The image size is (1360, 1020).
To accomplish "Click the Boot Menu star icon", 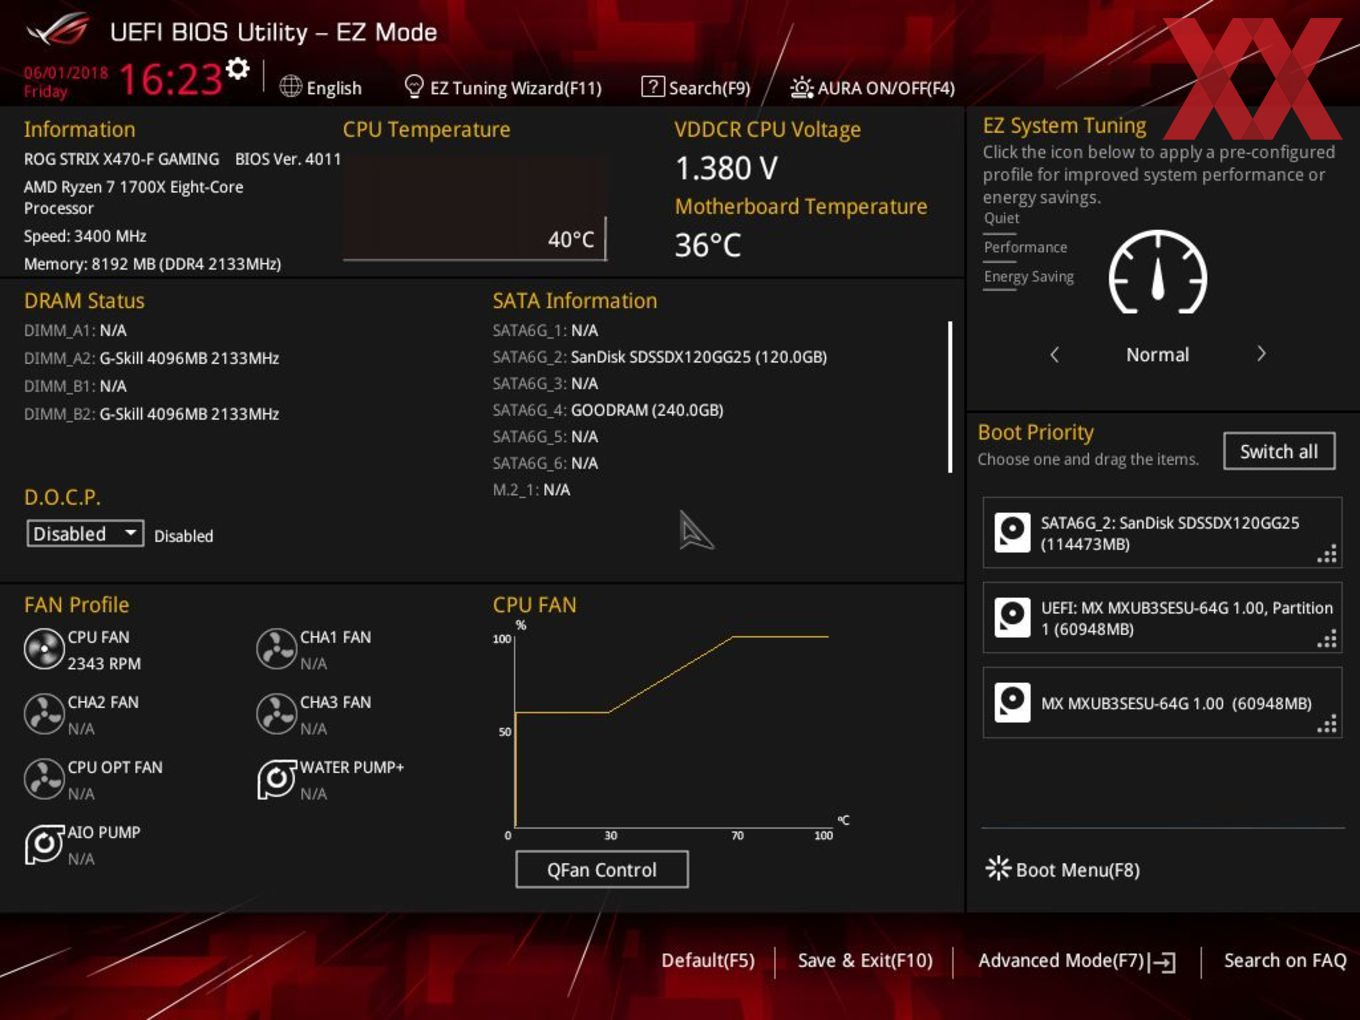I will click(998, 869).
